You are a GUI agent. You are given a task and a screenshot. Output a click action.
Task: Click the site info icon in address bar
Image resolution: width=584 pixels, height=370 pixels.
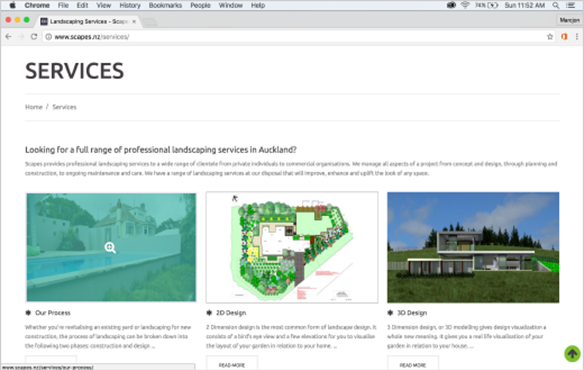pos(48,37)
